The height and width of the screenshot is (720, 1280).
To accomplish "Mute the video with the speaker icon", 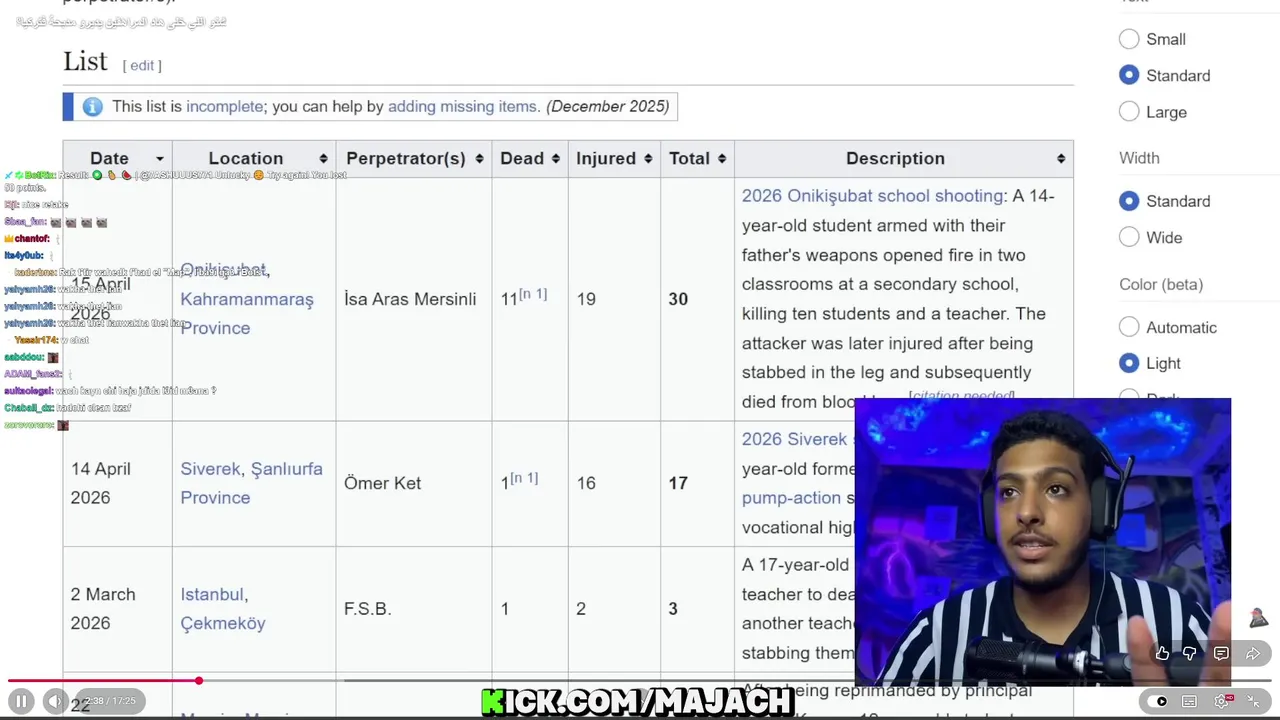I will (56, 702).
